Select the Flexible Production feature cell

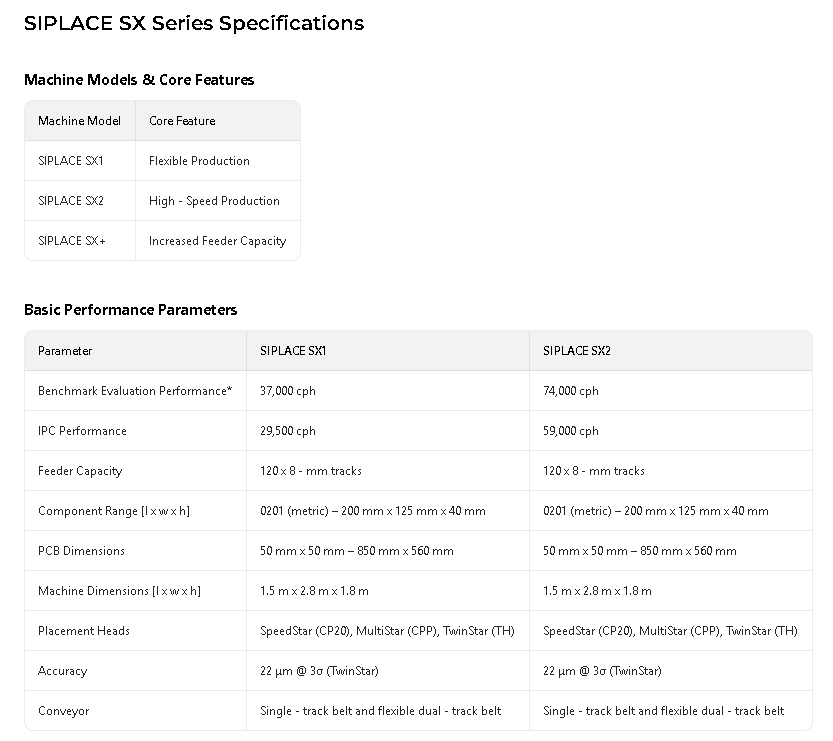199,161
